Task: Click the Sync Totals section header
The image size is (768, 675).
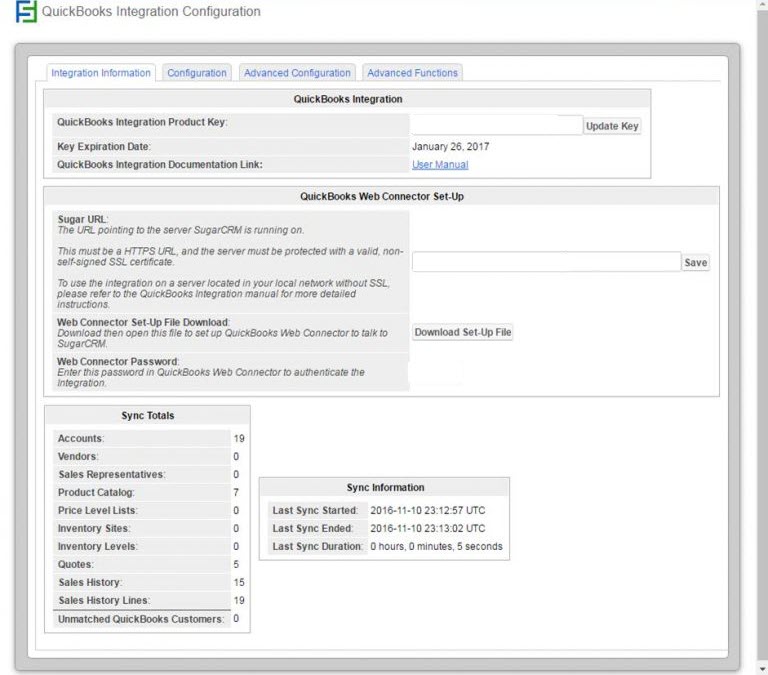Action: (x=147, y=416)
